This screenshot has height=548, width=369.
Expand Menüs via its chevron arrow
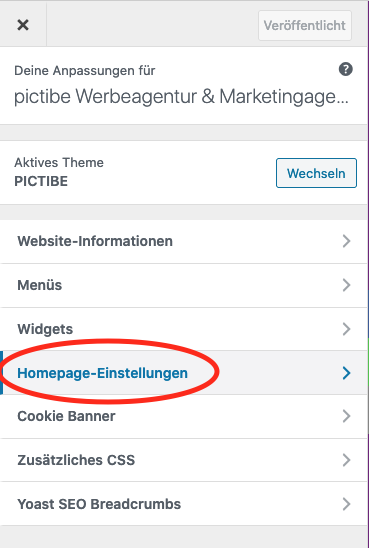pyautogui.click(x=346, y=285)
